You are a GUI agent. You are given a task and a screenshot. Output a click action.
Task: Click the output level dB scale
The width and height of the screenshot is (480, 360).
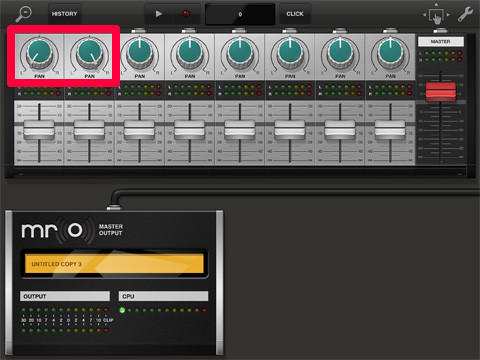pos(68,320)
